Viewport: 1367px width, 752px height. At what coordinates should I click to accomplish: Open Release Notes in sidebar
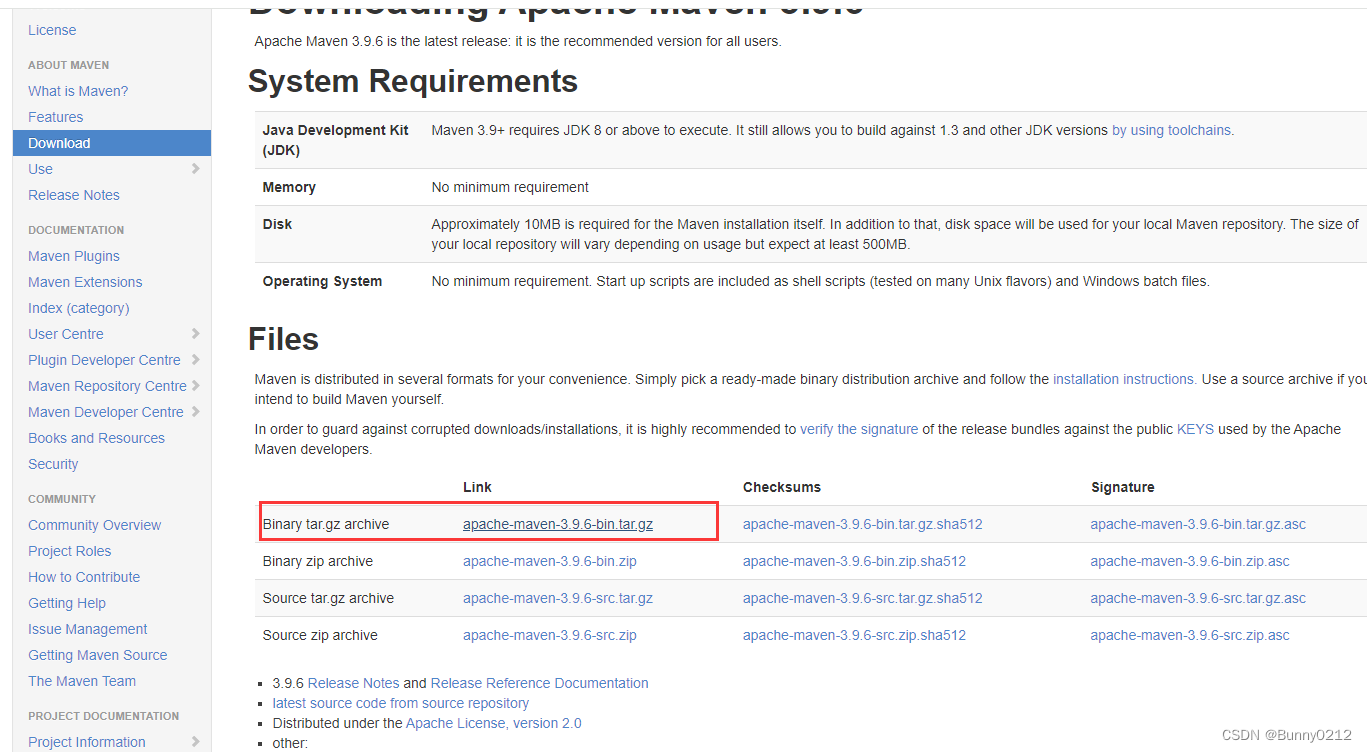click(74, 195)
